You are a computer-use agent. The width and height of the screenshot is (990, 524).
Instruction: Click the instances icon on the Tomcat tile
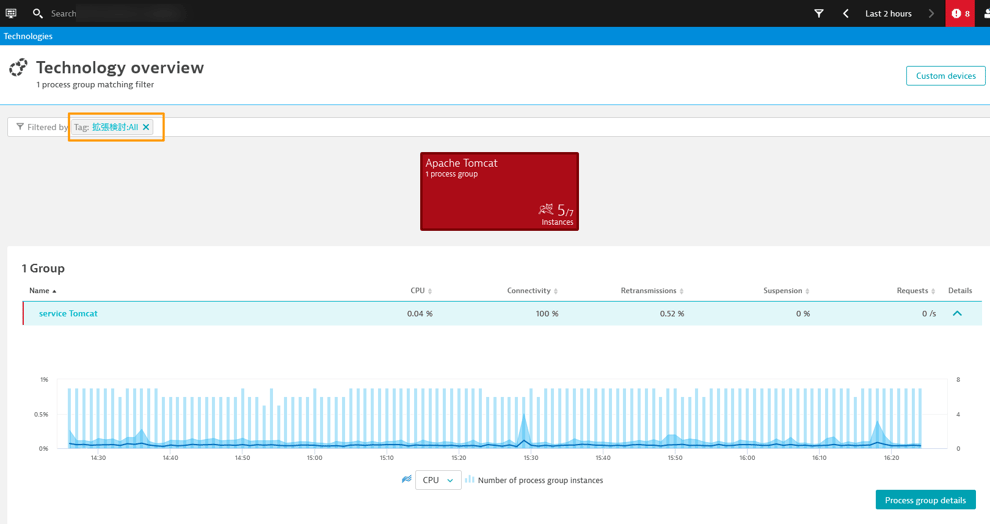click(546, 209)
